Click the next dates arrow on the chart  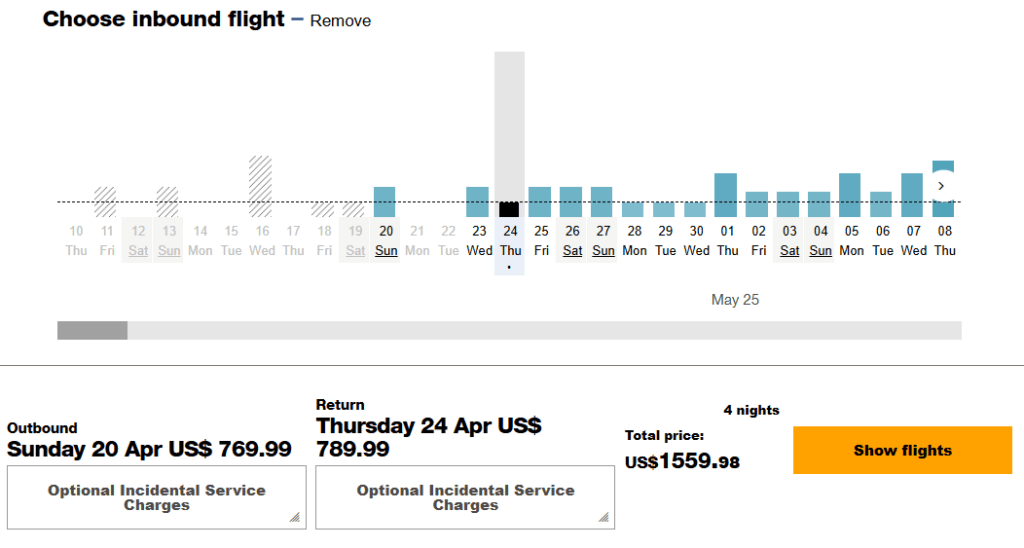tap(941, 186)
